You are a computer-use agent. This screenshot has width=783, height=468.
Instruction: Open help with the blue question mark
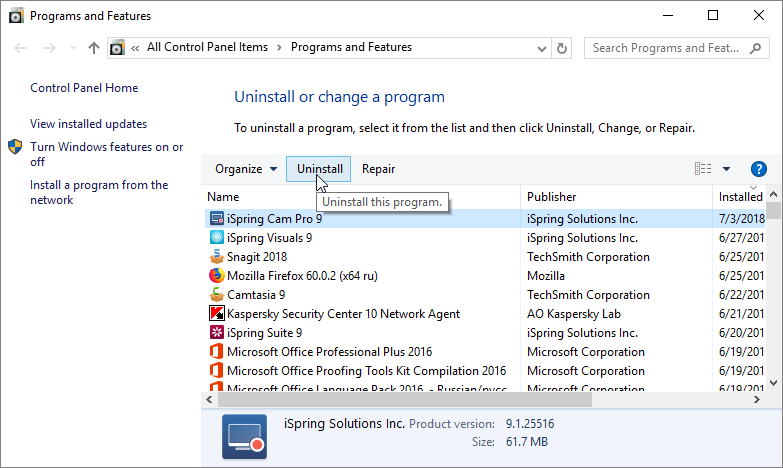point(759,169)
